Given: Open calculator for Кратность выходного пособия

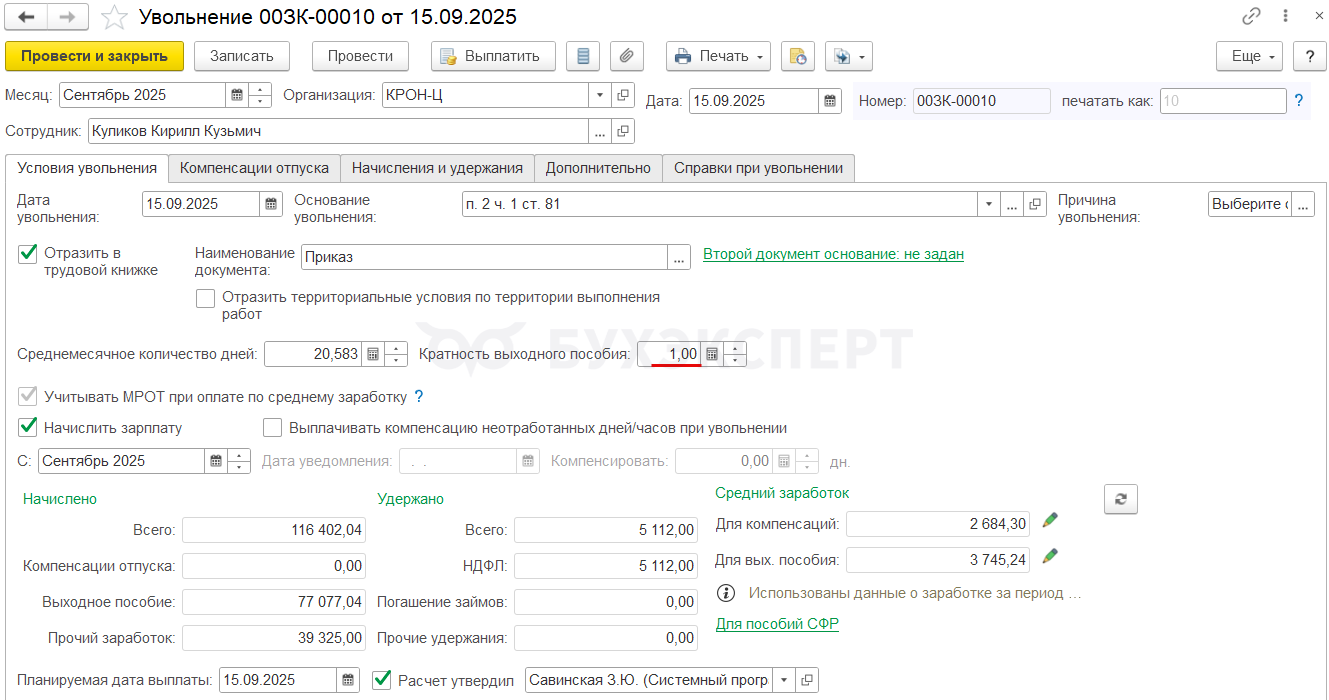Looking at the screenshot, I should (712, 354).
